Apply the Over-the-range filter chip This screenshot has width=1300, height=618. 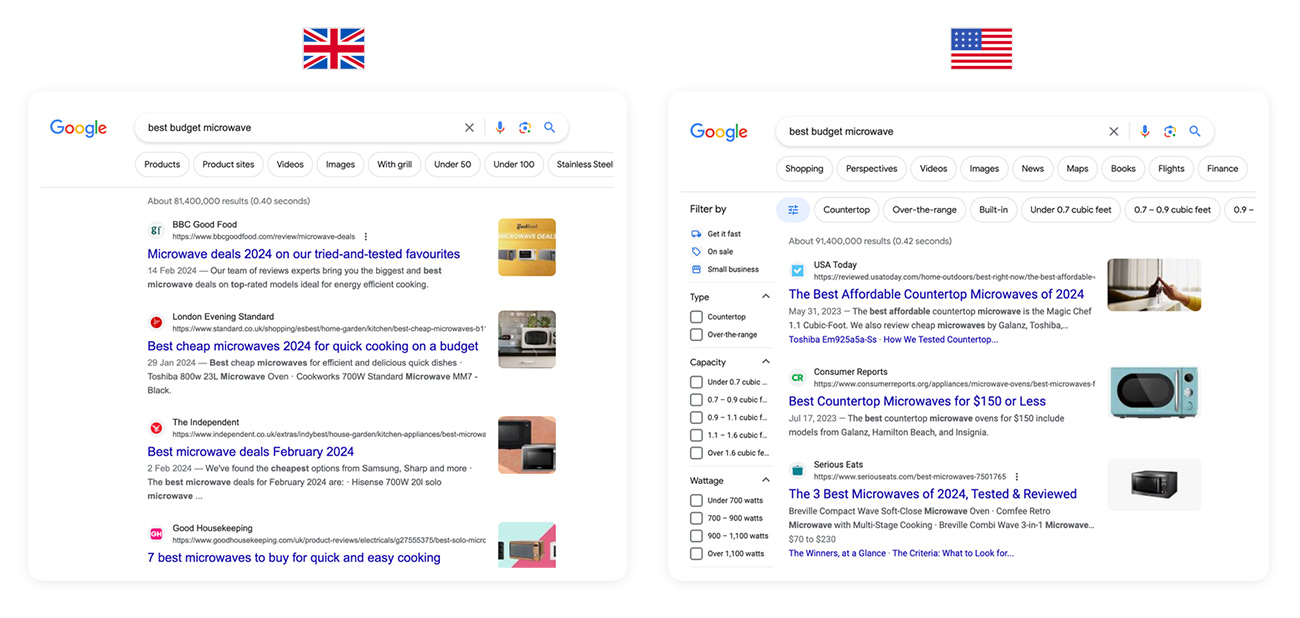(924, 210)
